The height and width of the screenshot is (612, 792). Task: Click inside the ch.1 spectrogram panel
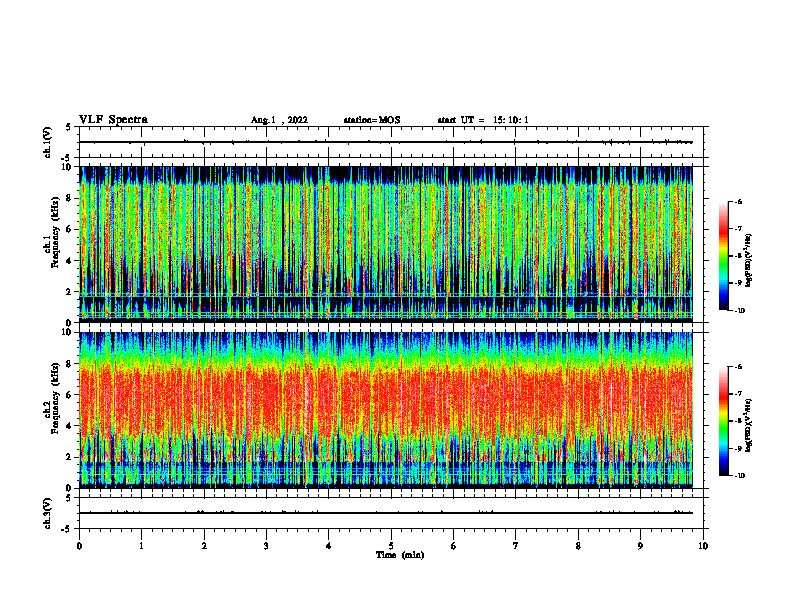(386, 244)
